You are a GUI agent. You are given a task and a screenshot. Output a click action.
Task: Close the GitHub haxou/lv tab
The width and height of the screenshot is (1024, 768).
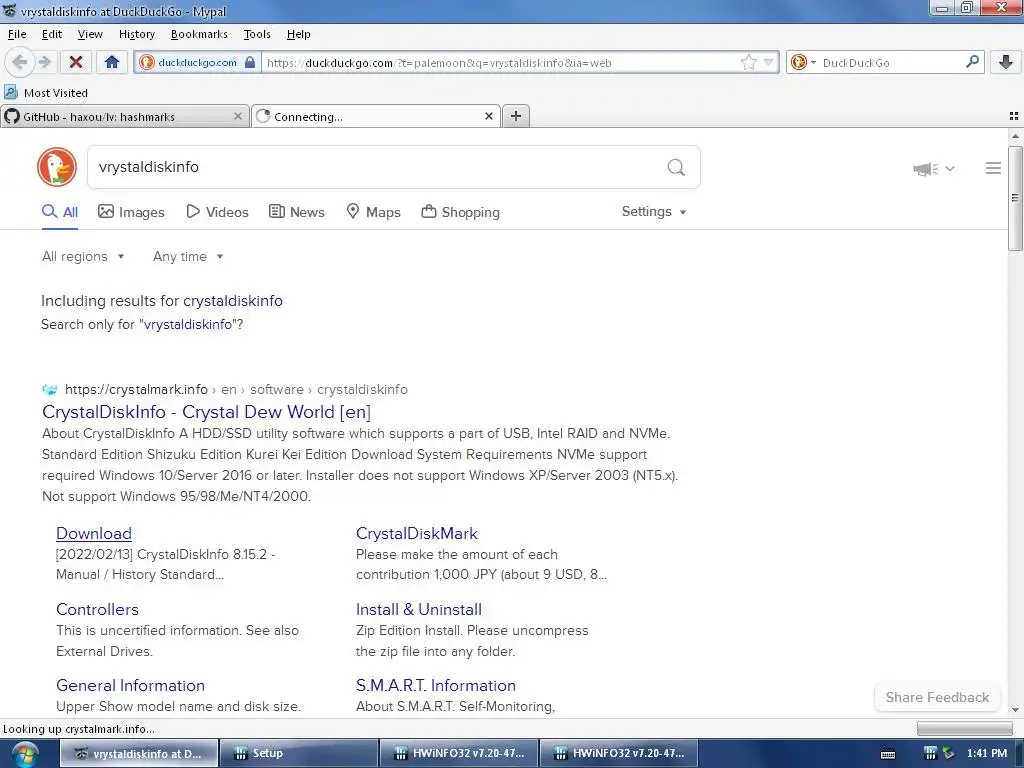pyautogui.click(x=238, y=116)
